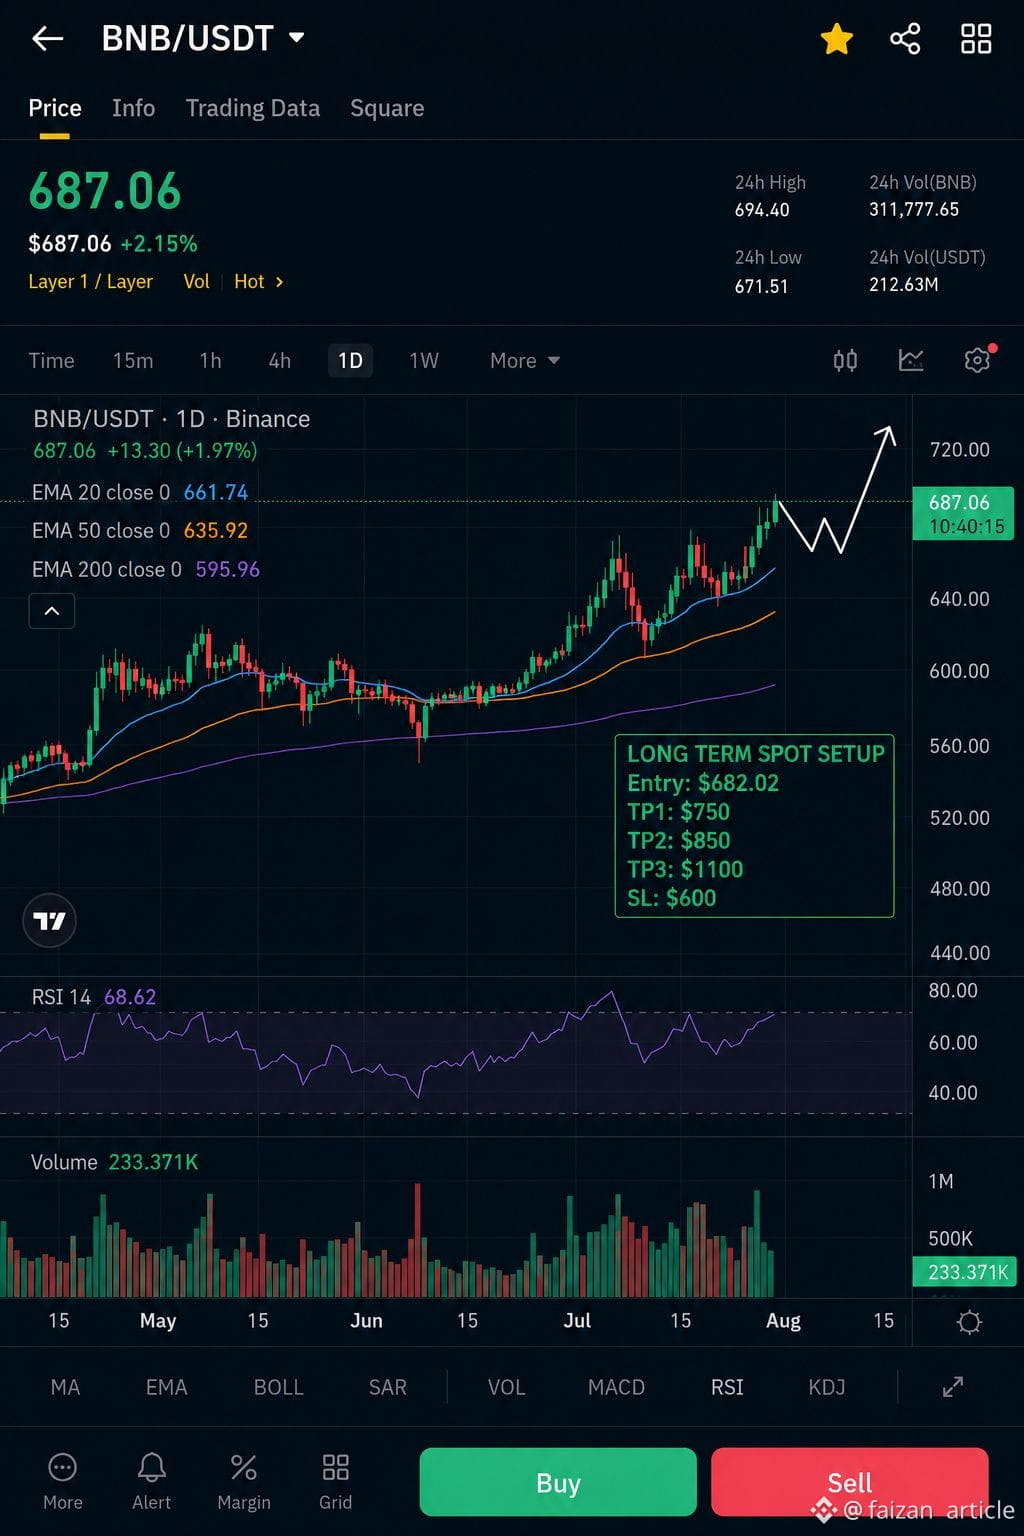The height and width of the screenshot is (1536, 1024).
Task: Select the KDJ sub-indicator
Action: [x=827, y=1387]
